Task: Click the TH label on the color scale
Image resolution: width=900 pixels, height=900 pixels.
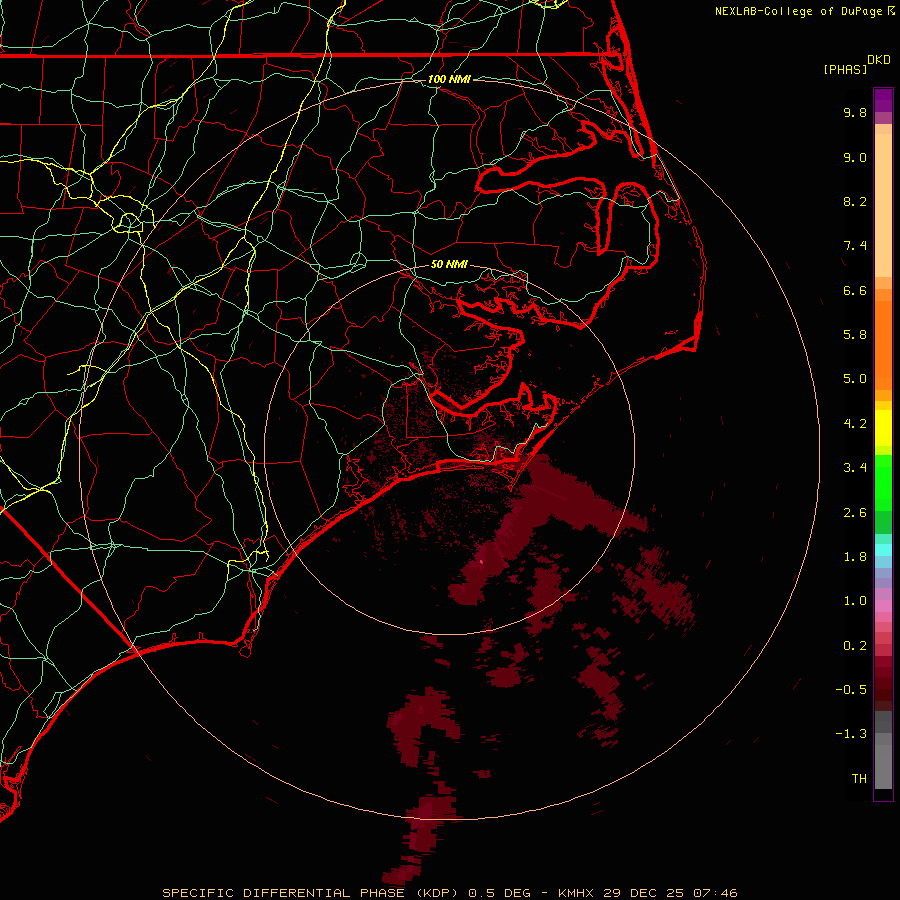Action: click(859, 778)
